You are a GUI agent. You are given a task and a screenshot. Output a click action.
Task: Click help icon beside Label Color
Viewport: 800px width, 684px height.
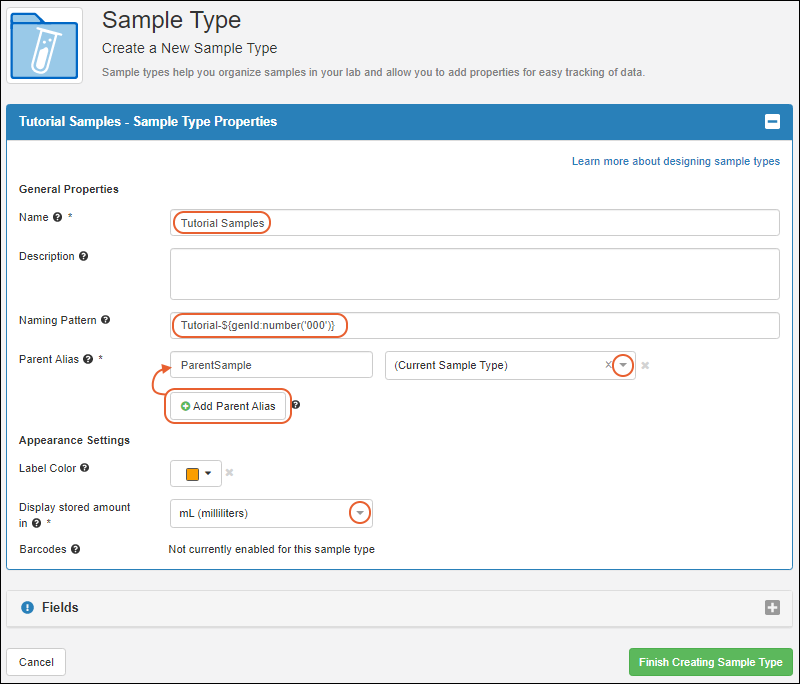pos(85,467)
